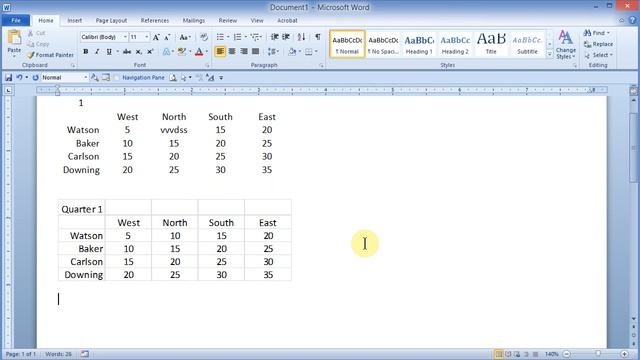This screenshot has height=360, width=640.
Task: Click the Zoom In plus button
Action: click(x=625, y=354)
